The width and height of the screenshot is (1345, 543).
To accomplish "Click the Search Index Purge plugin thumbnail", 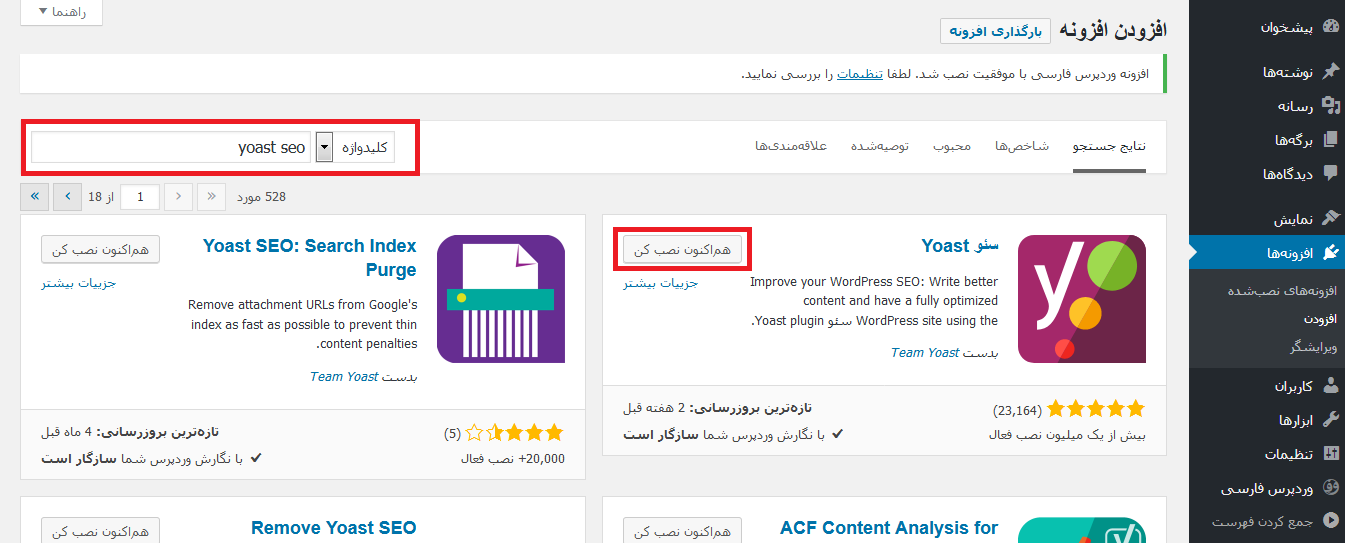I will coord(501,299).
